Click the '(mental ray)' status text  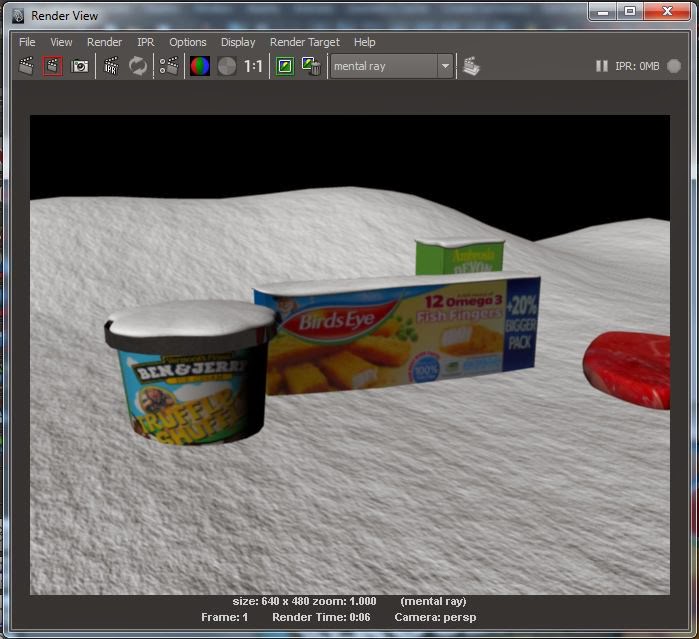pos(433,601)
